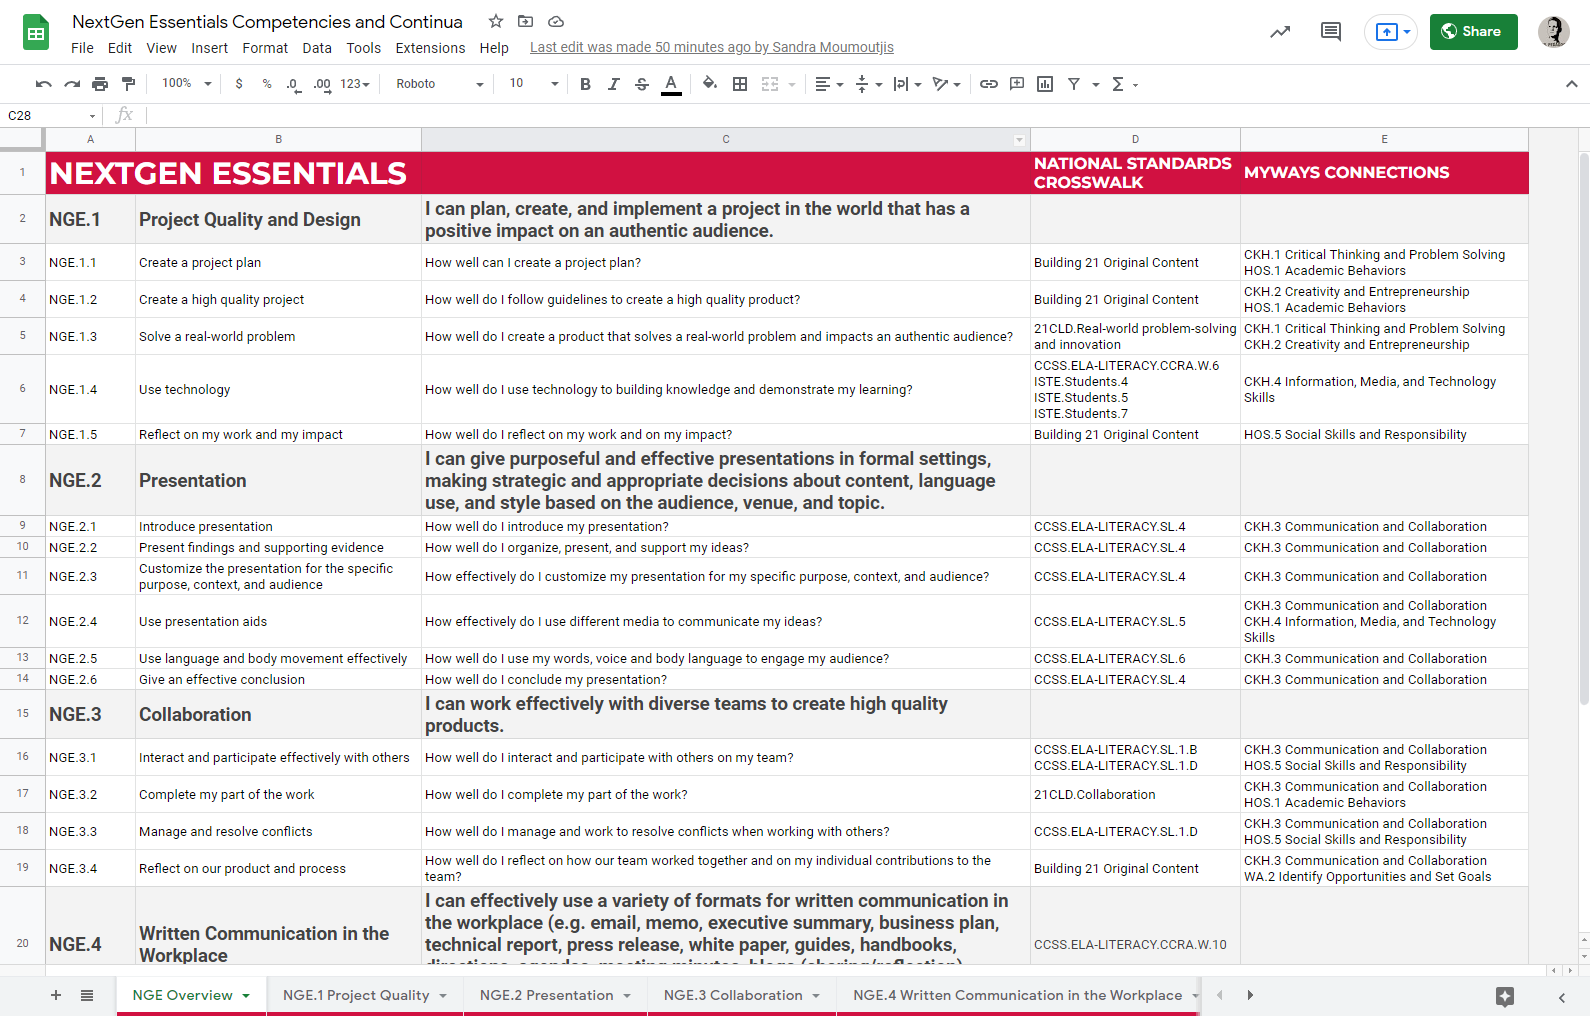The width and height of the screenshot is (1590, 1016).
Task: Open the Insert link tool
Action: click(x=988, y=84)
